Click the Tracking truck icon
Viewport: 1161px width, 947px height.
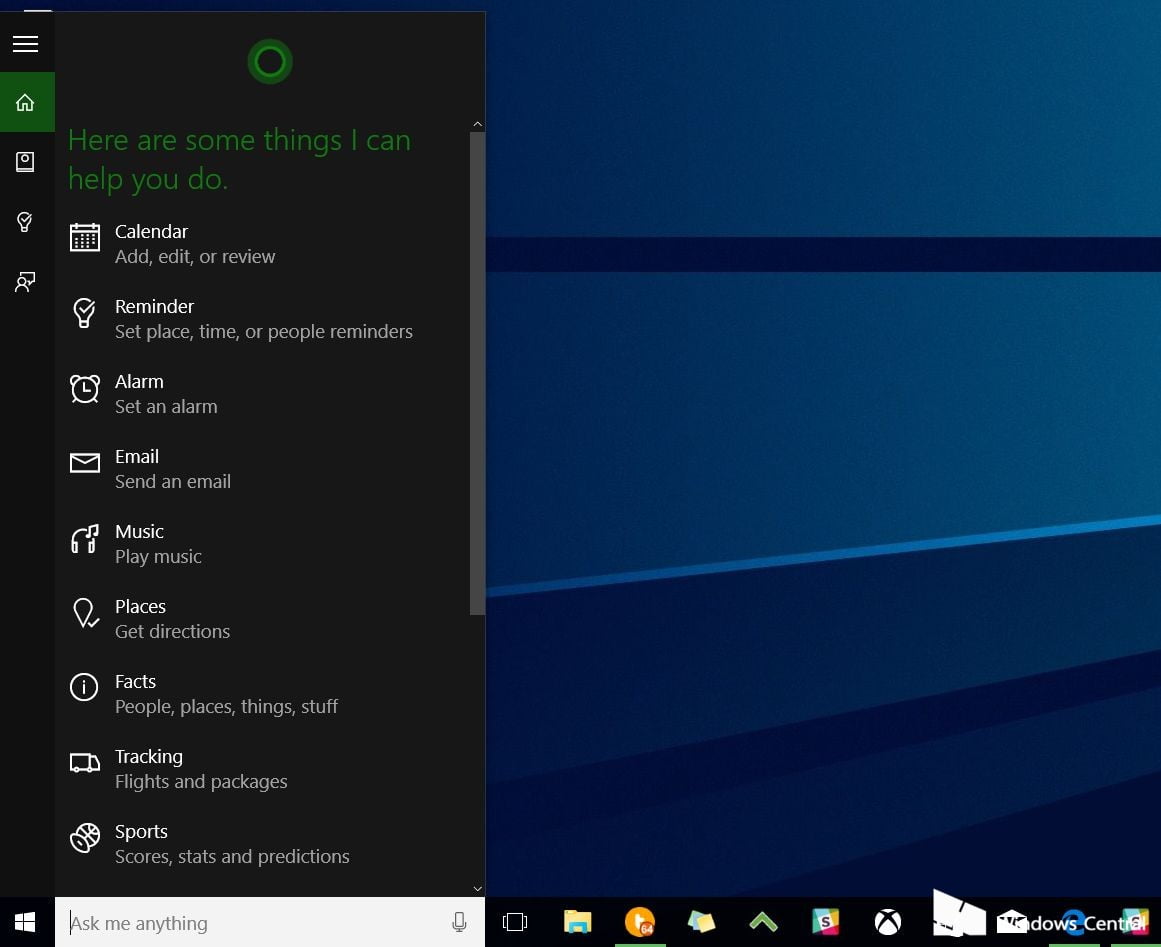(85, 763)
